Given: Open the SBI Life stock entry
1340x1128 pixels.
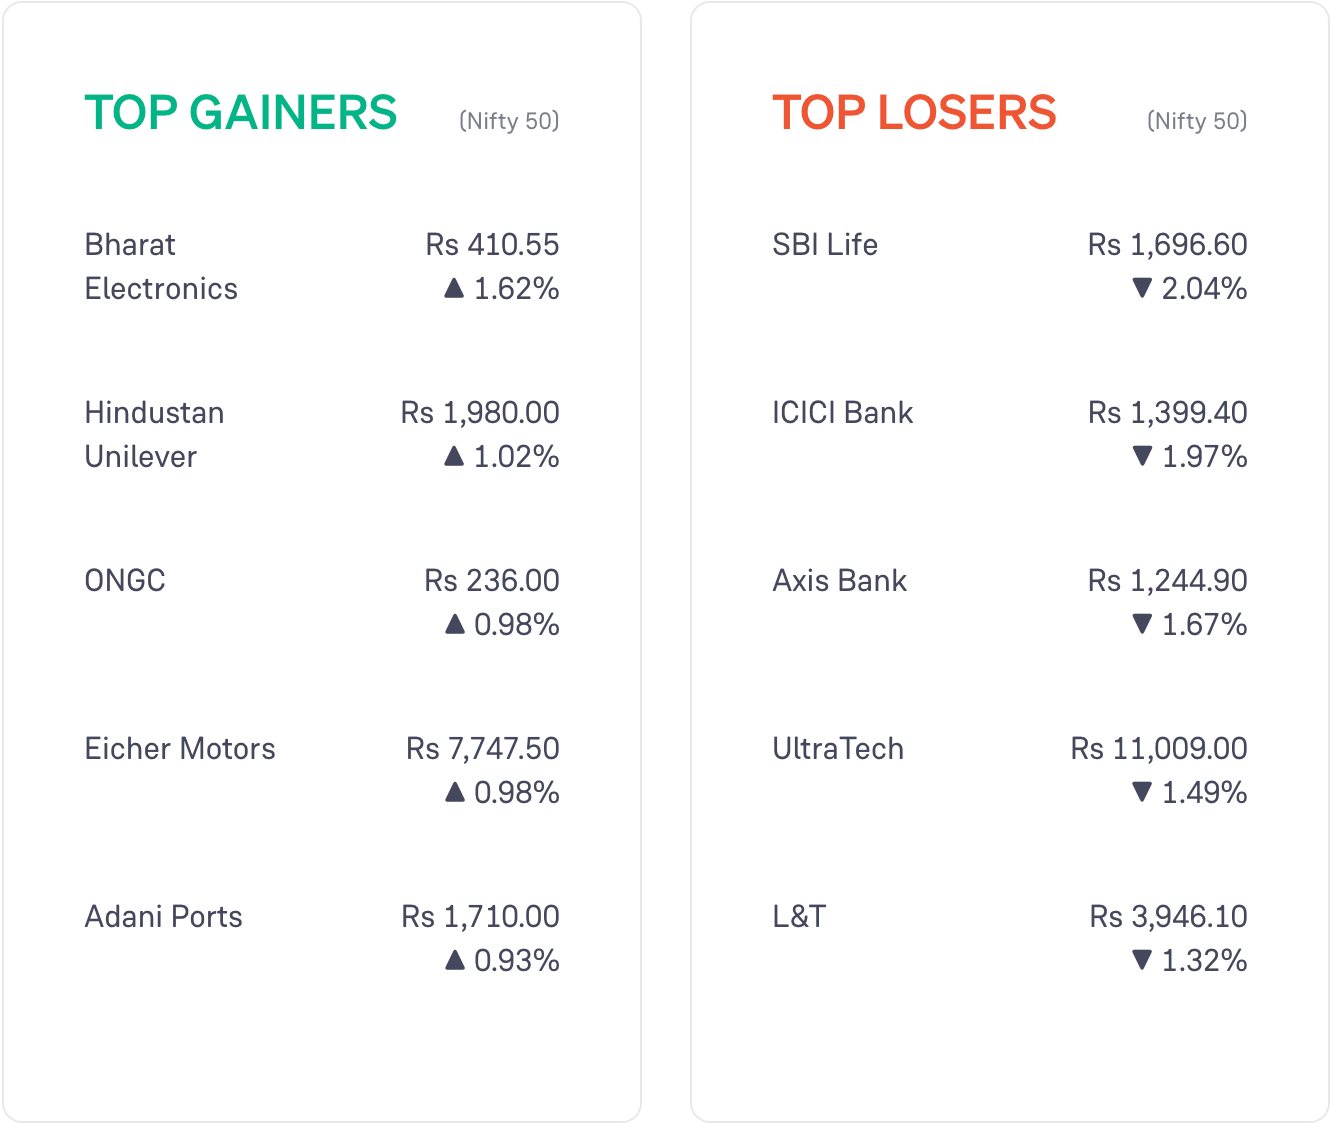Looking at the screenshot, I should 825,244.
